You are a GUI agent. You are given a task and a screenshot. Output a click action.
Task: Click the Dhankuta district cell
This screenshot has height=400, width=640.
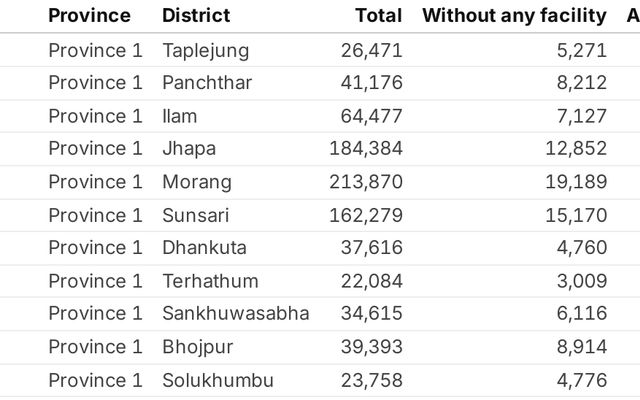tap(204, 248)
